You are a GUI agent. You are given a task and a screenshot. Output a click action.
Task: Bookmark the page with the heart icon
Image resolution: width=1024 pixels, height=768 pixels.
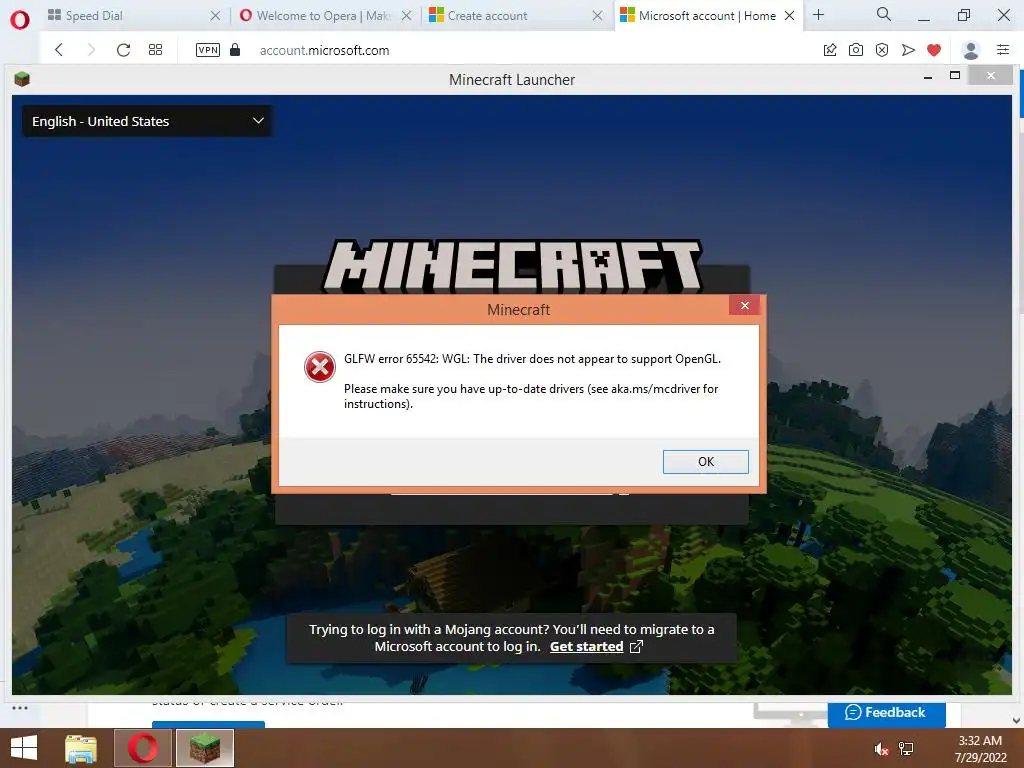(934, 50)
